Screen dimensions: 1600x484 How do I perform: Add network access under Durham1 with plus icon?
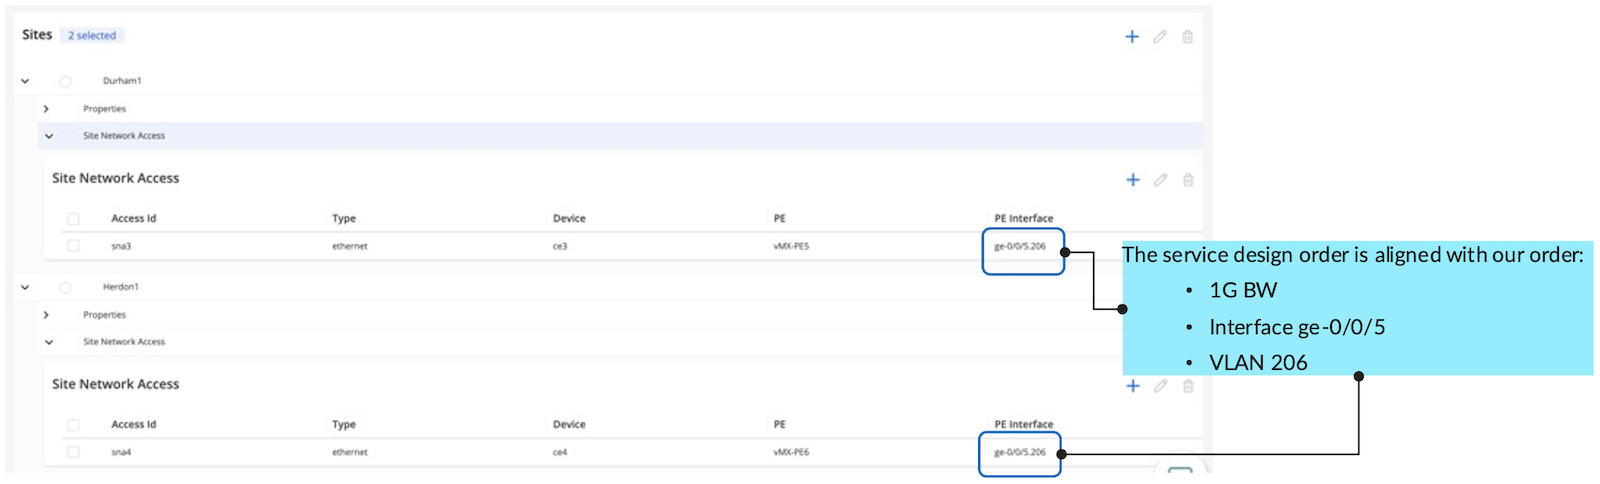pyautogui.click(x=1133, y=180)
